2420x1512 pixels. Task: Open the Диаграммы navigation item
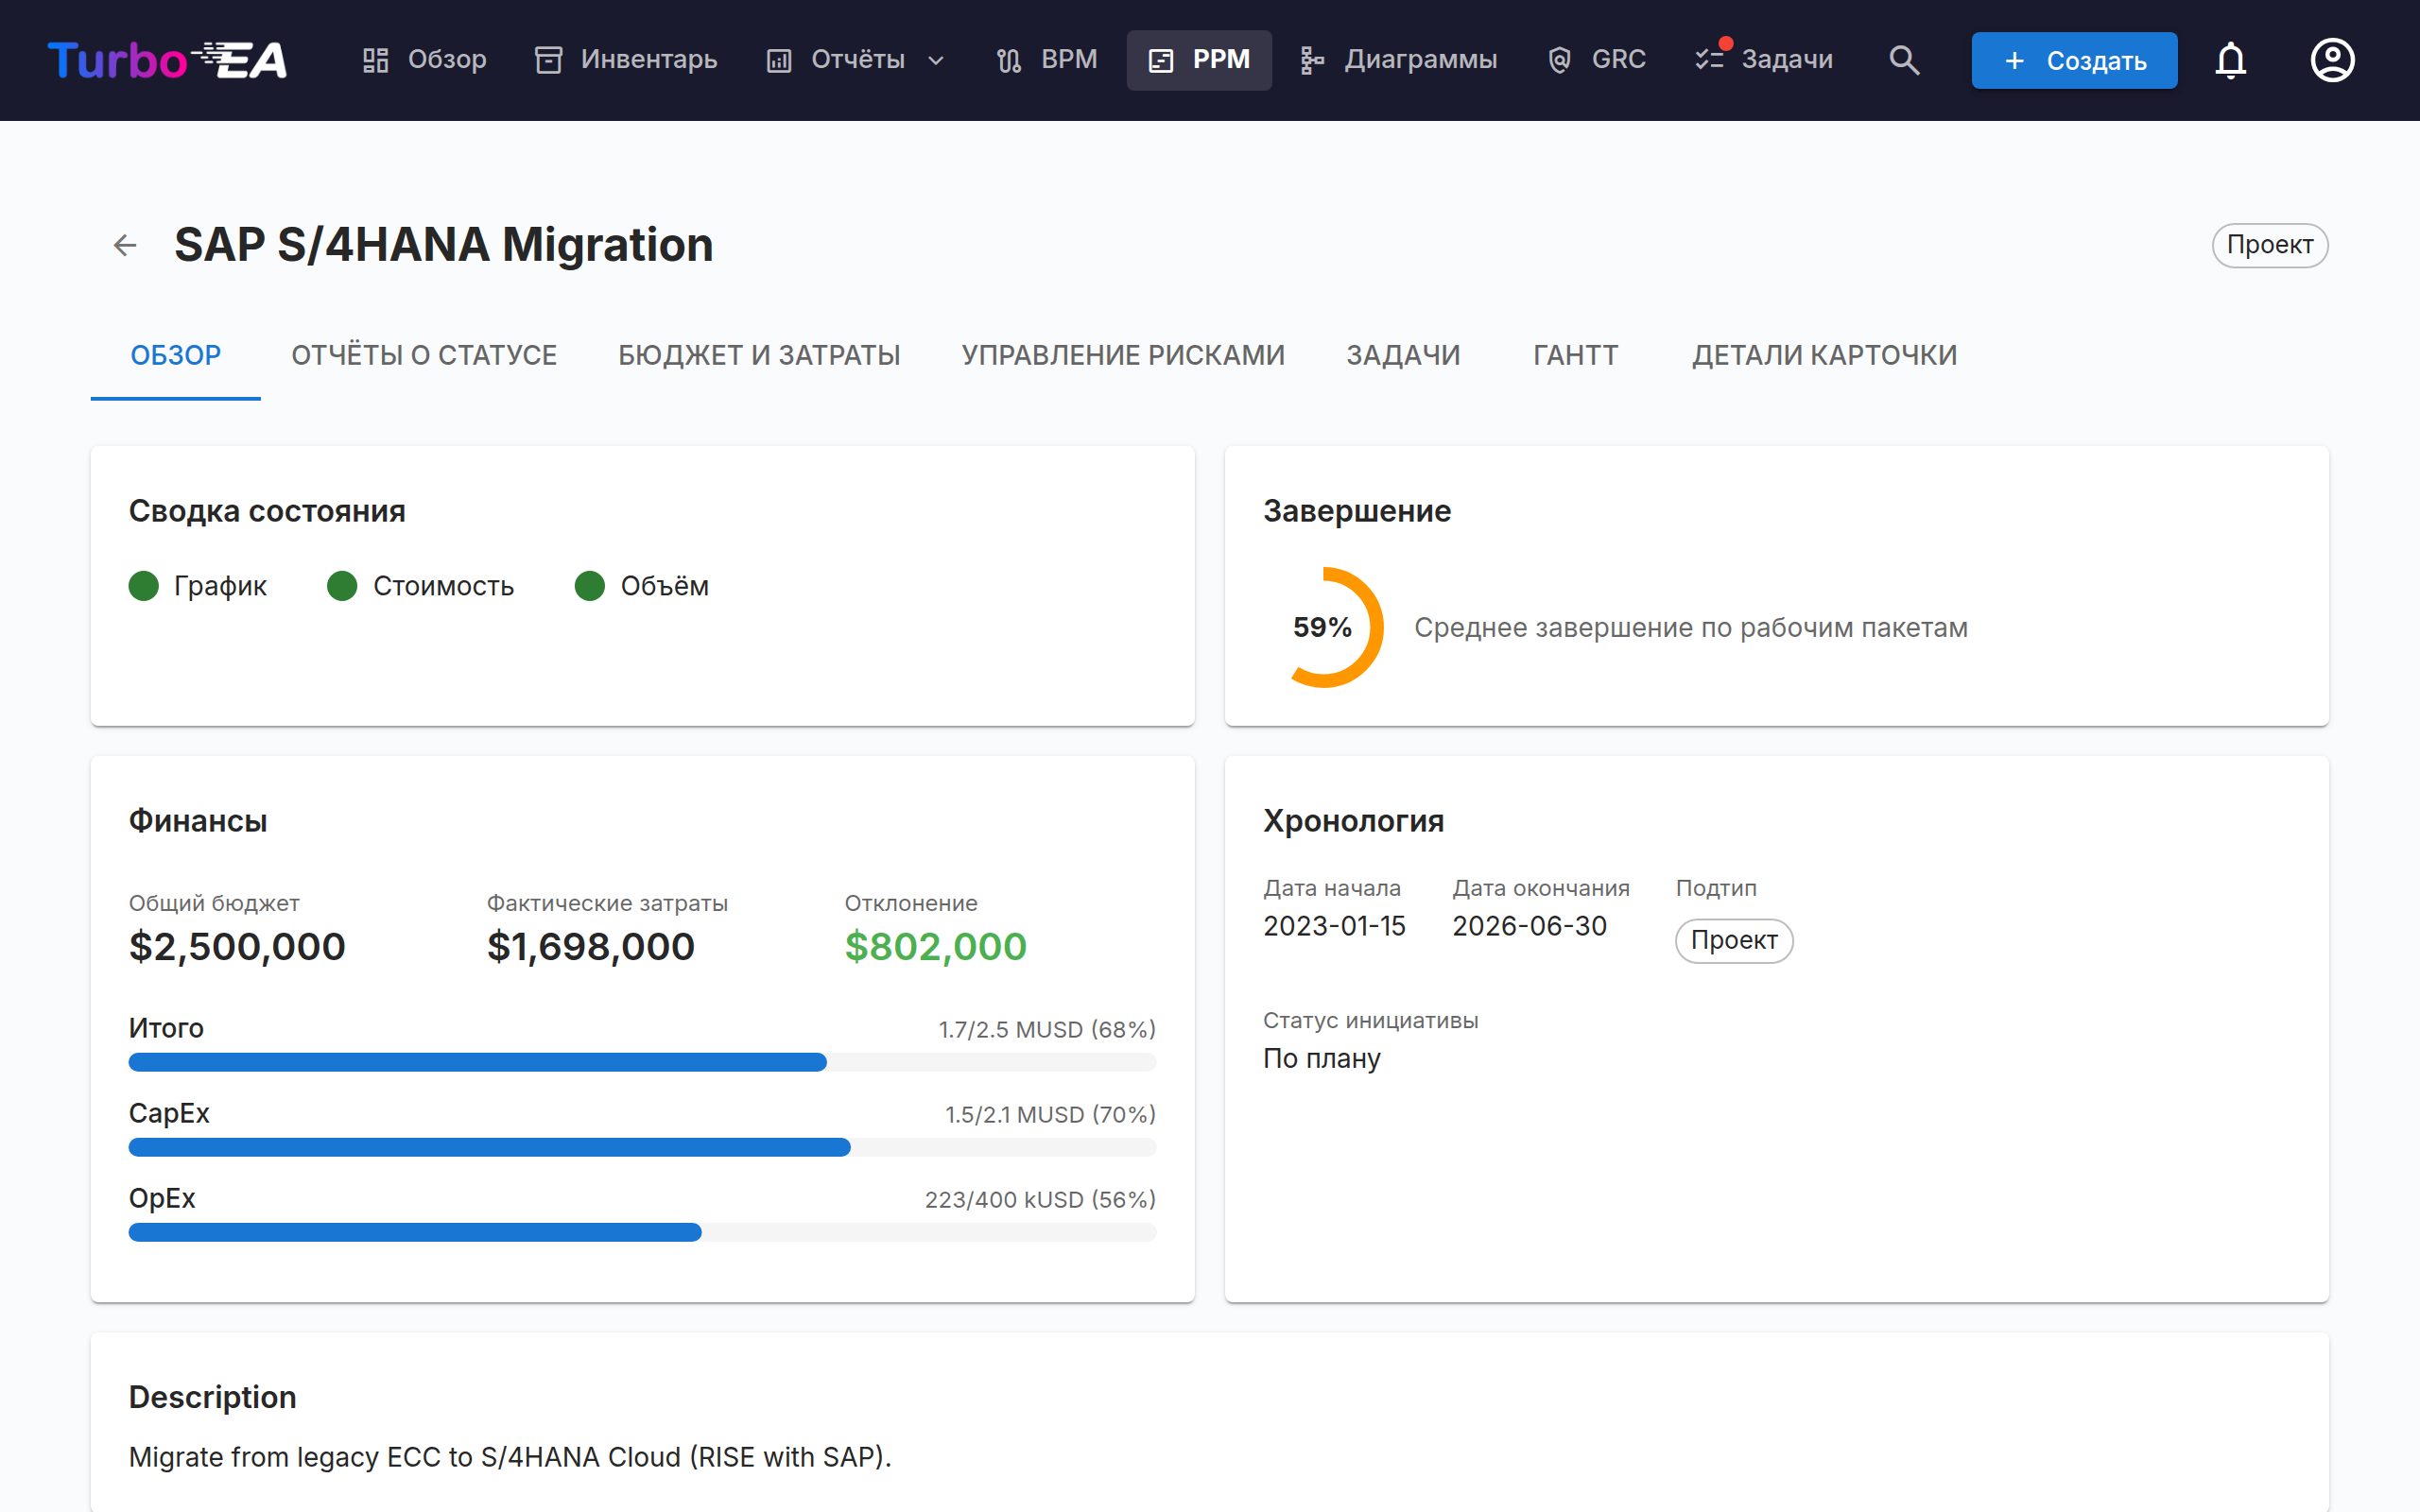[1398, 60]
